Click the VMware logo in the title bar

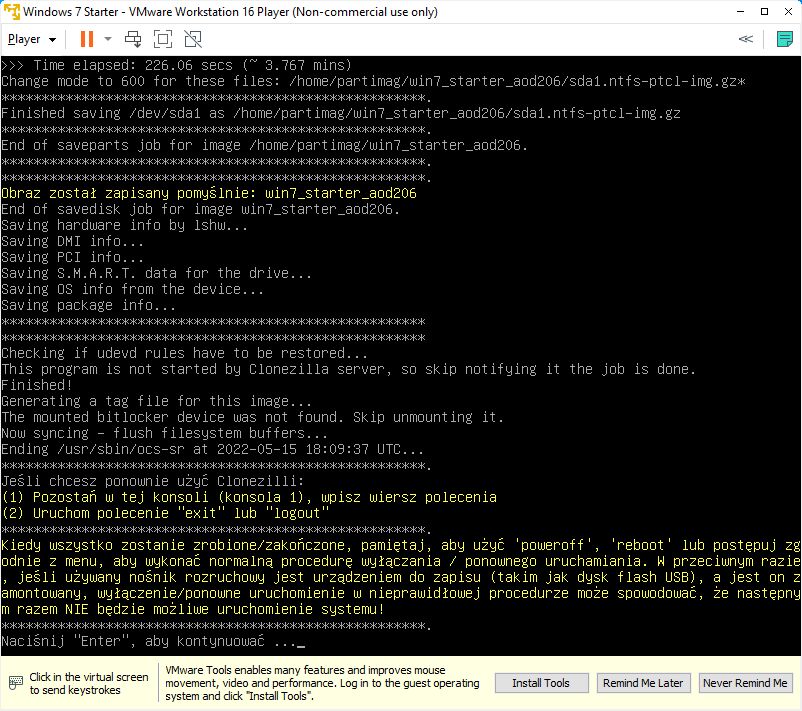(x=13, y=11)
